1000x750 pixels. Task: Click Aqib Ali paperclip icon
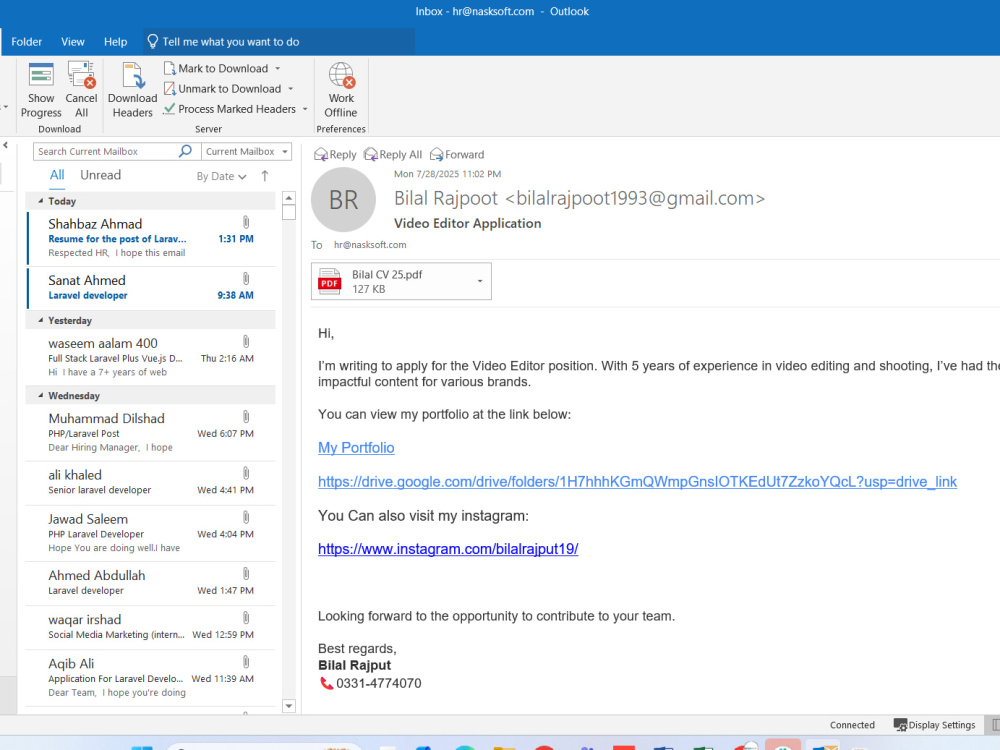[246, 662]
